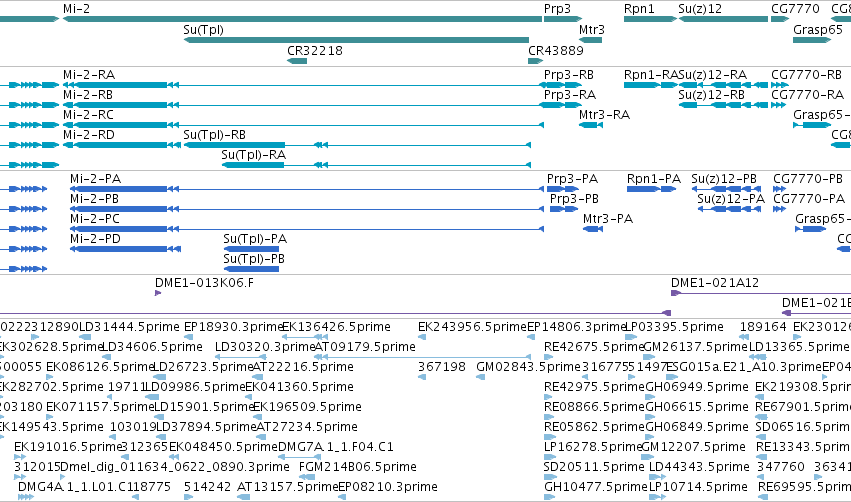The image size is (851, 502).
Task: Click the Su(Tpl)-PA protein label
Action: (255, 239)
